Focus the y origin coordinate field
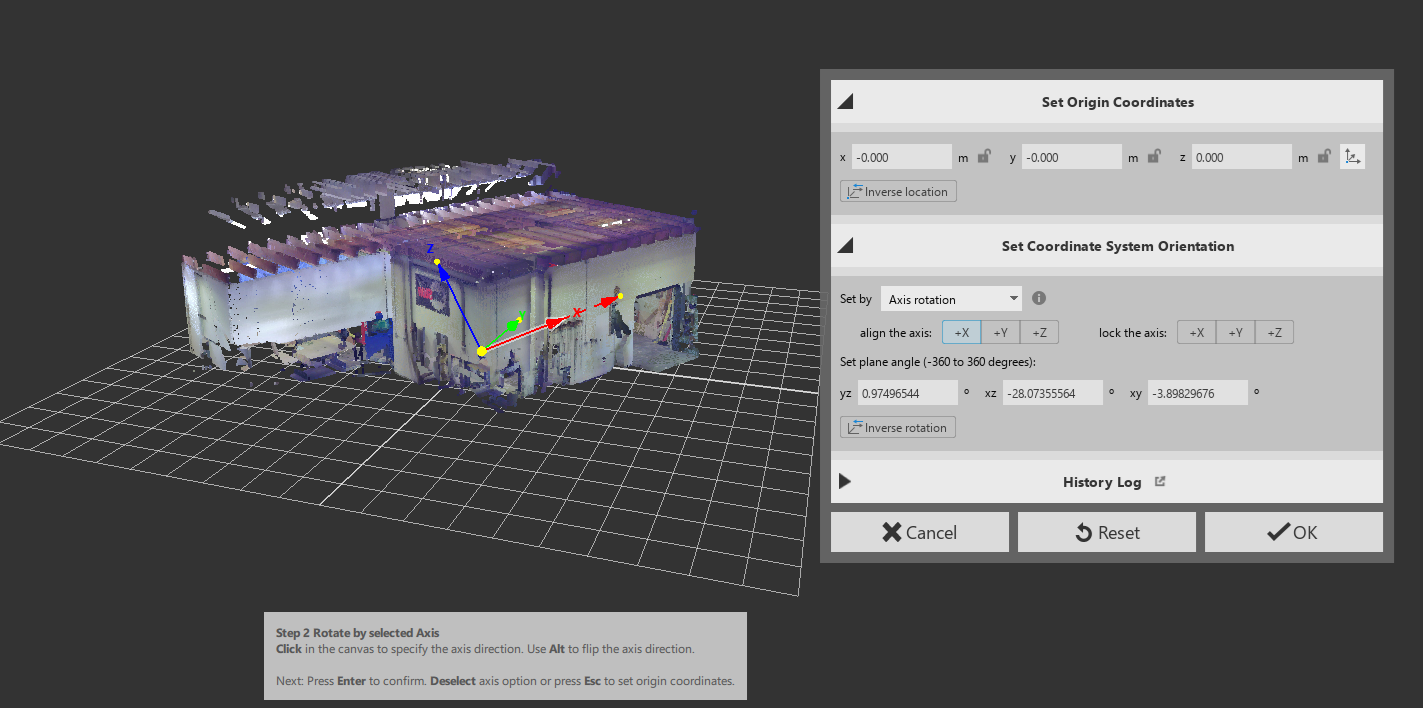The image size is (1423, 708). pos(1072,157)
